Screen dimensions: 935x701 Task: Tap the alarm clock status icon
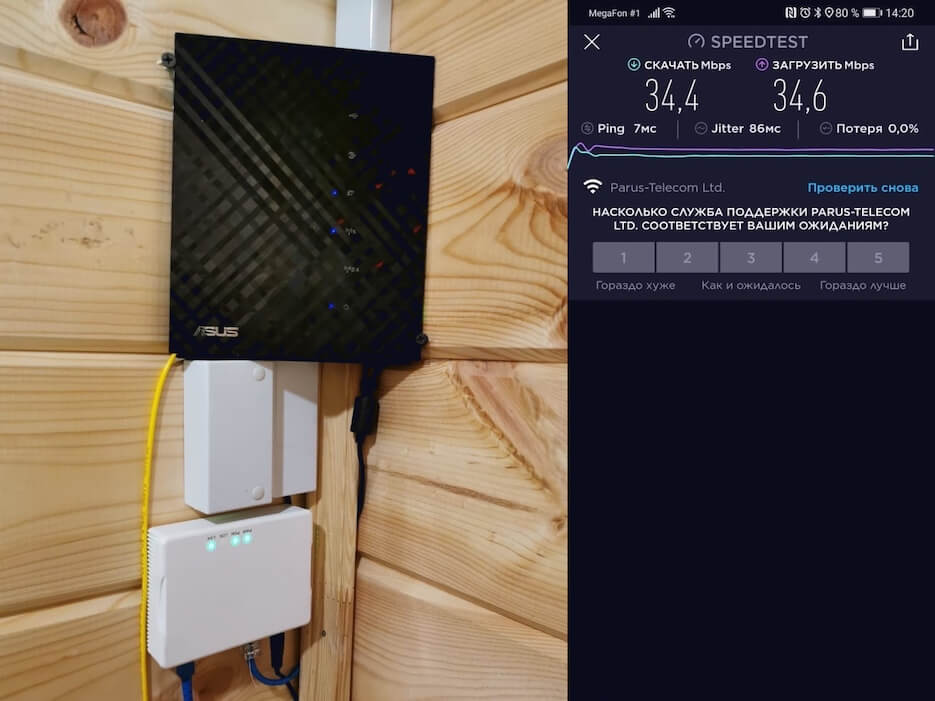[805, 13]
